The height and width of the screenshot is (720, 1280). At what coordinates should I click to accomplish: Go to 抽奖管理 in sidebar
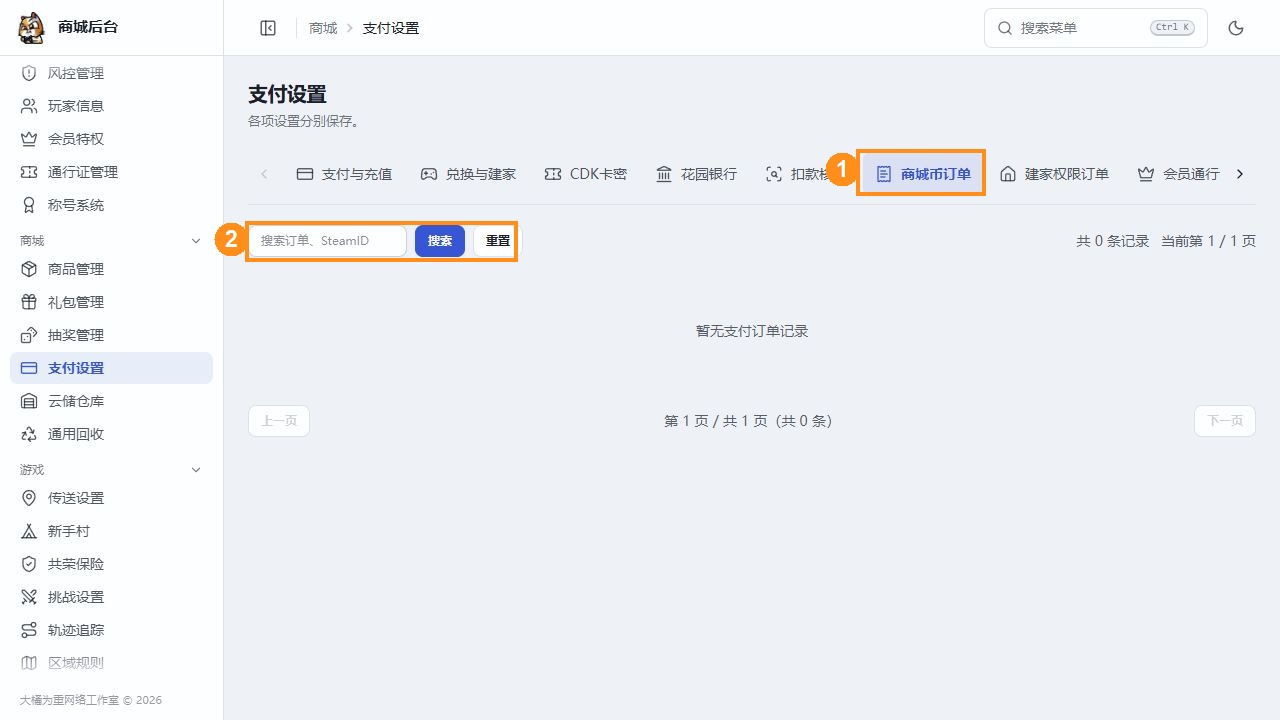(x=111, y=335)
